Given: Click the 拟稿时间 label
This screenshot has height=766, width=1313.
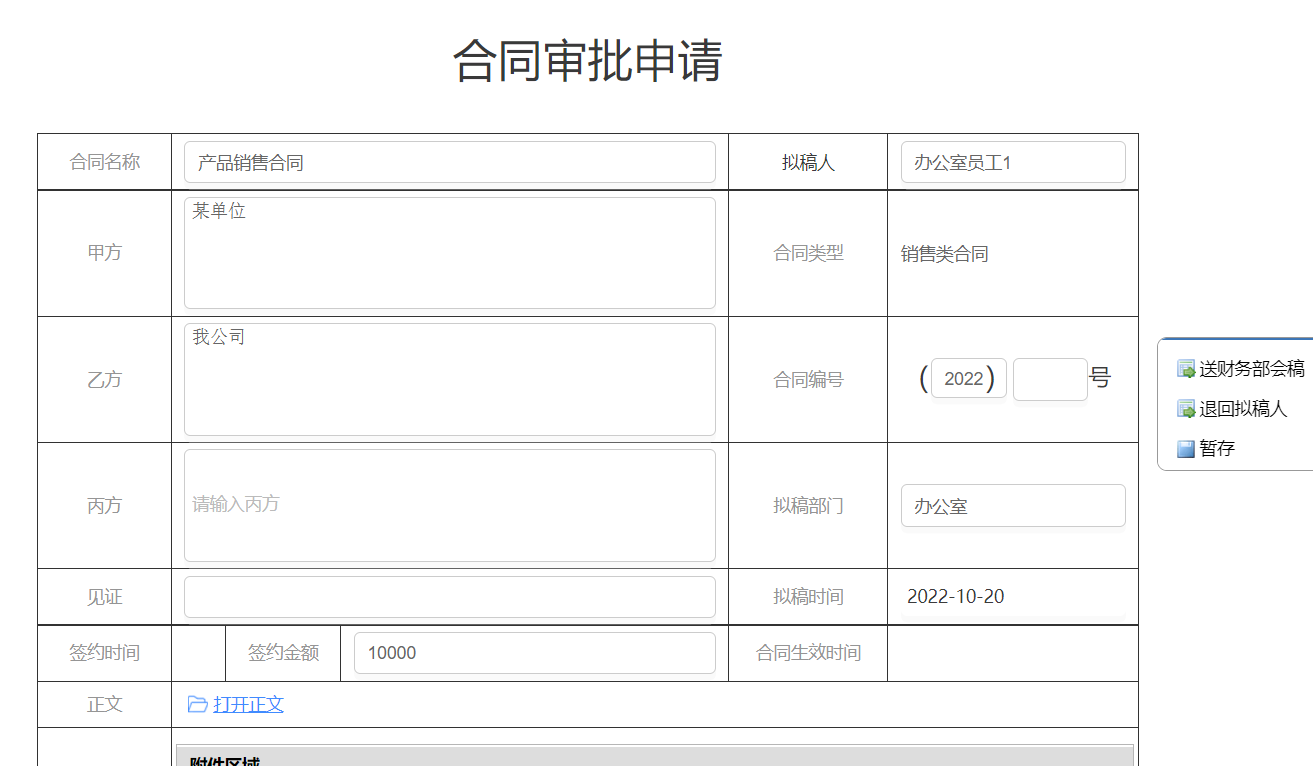Looking at the screenshot, I should click(808, 597).
